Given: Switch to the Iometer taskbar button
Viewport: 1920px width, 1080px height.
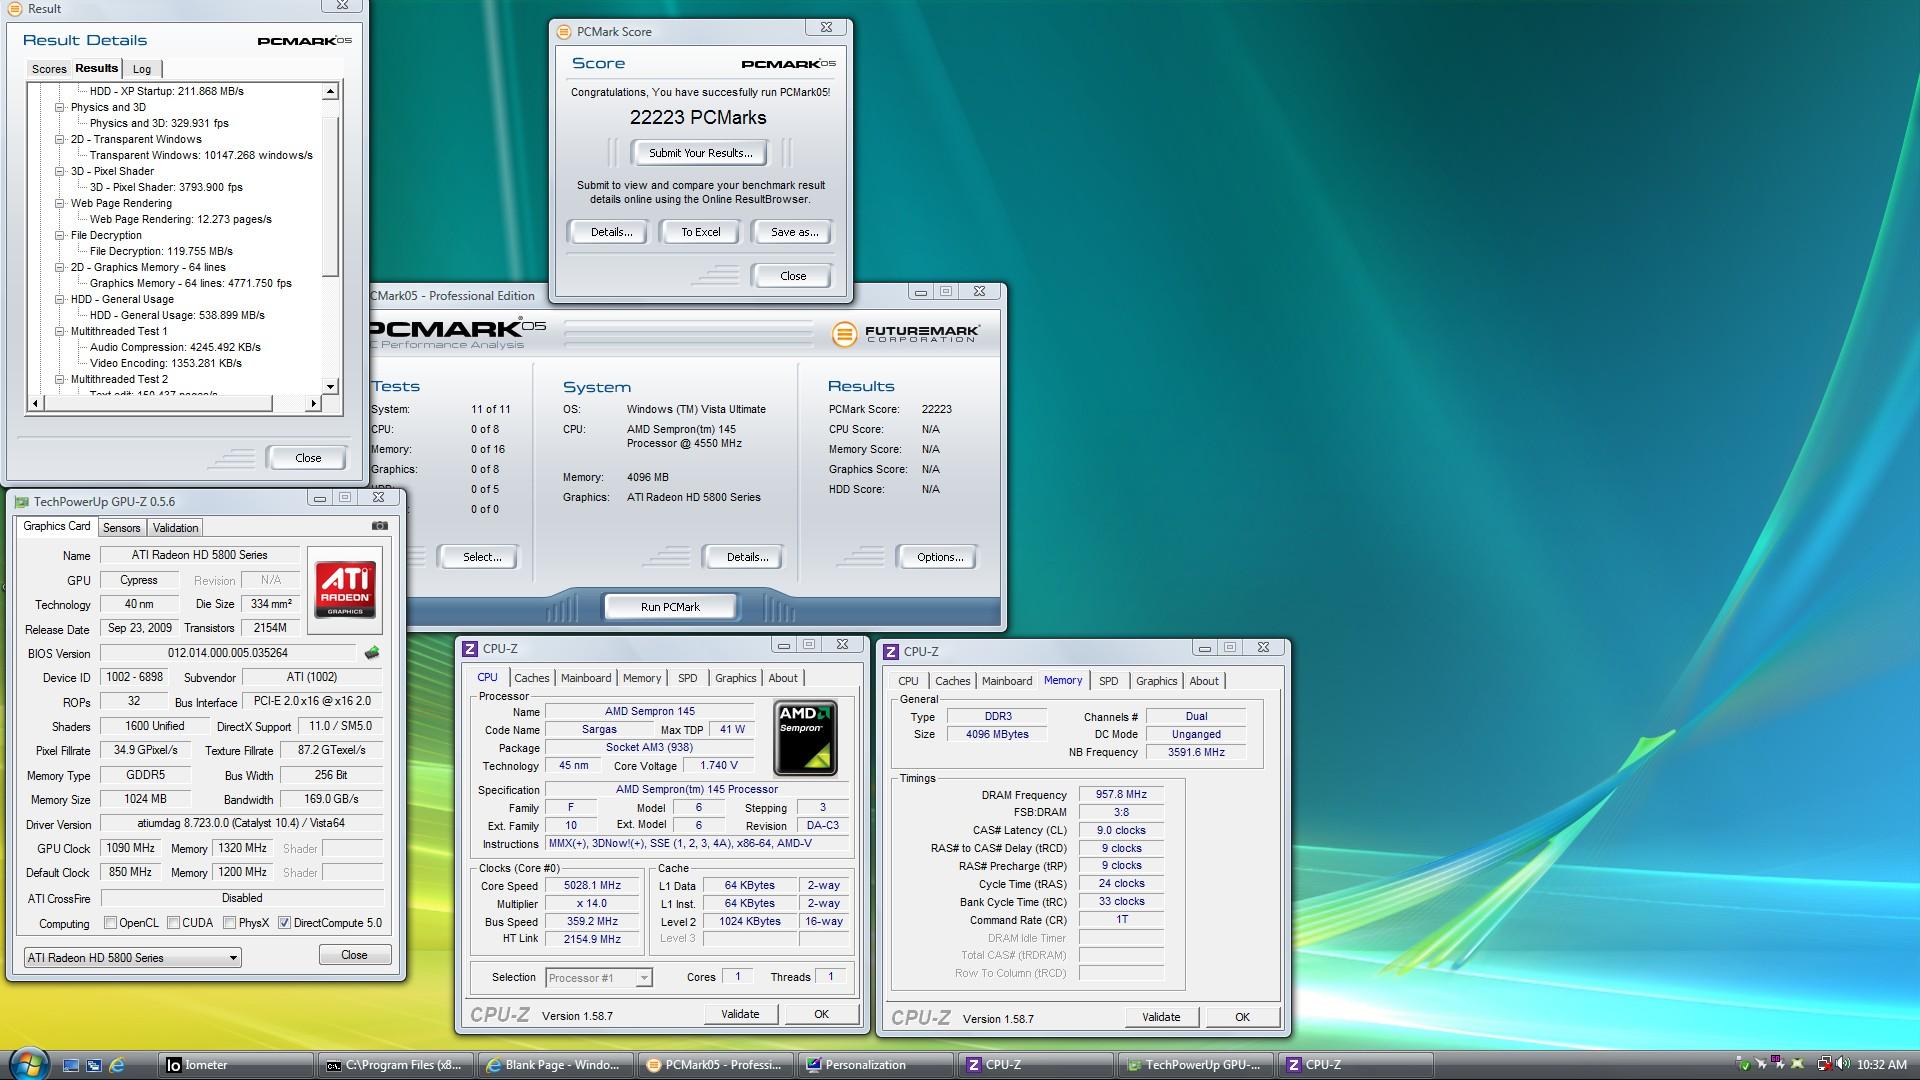Looking at the screenshot, I should click(x=237, y=1065).
